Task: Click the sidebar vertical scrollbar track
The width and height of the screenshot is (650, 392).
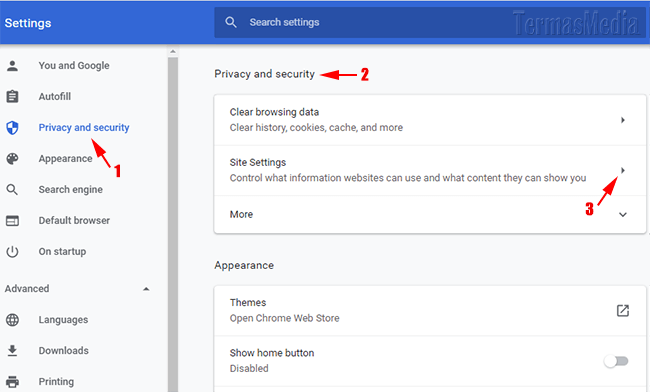Action: click(x=173, y=224)
